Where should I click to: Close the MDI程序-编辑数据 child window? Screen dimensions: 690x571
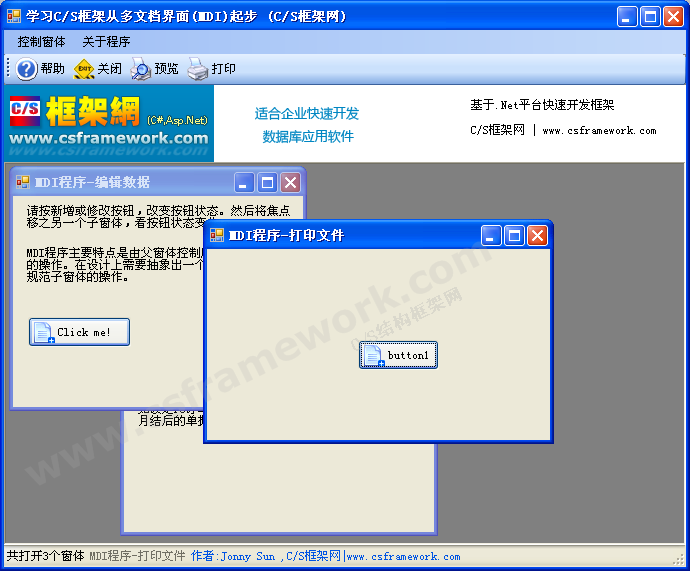pos(290,182)
